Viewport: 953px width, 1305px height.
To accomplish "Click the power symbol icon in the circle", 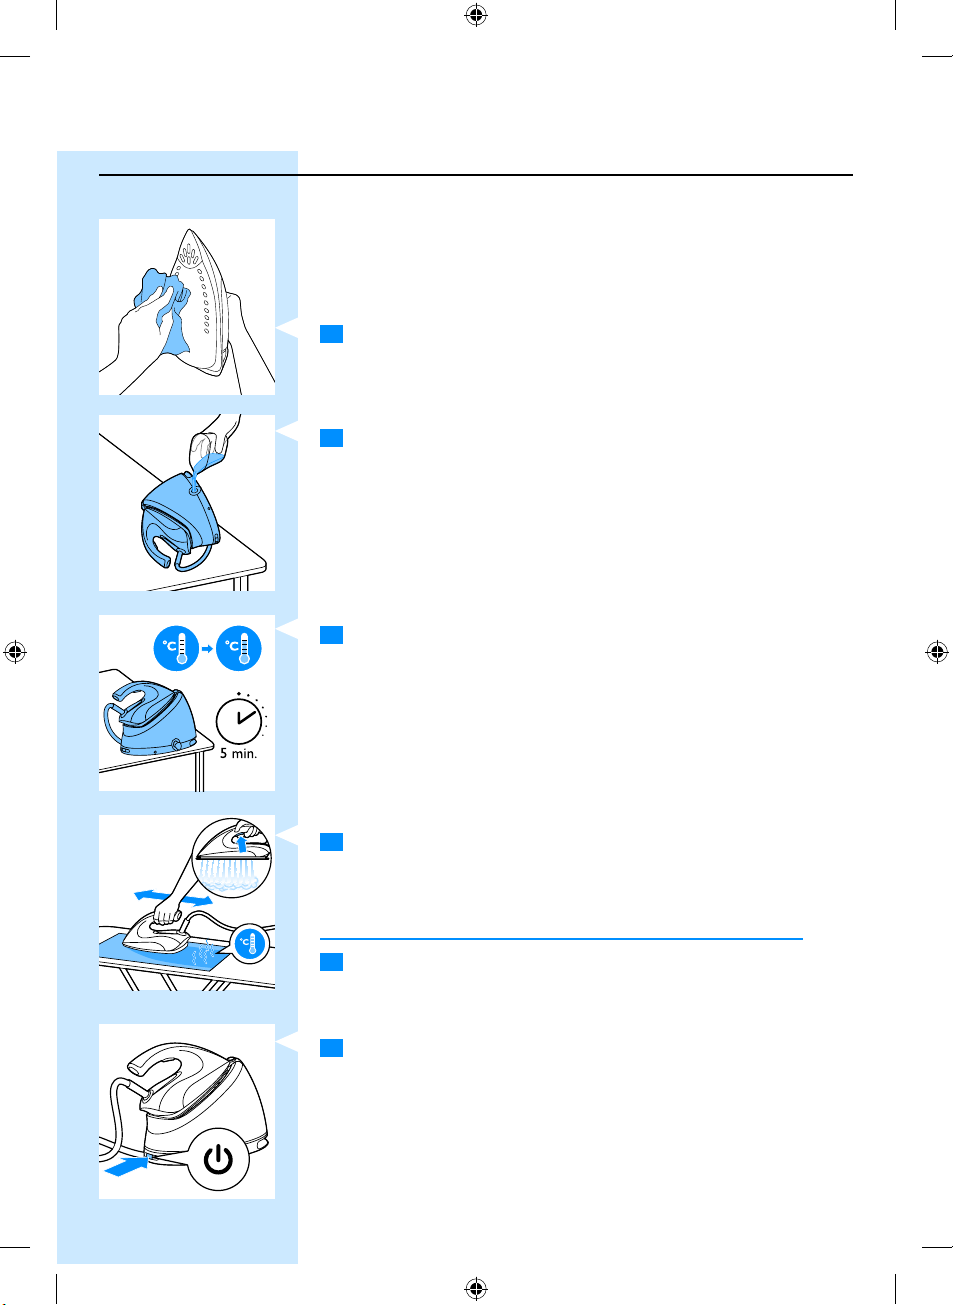I will (218, 1159).
